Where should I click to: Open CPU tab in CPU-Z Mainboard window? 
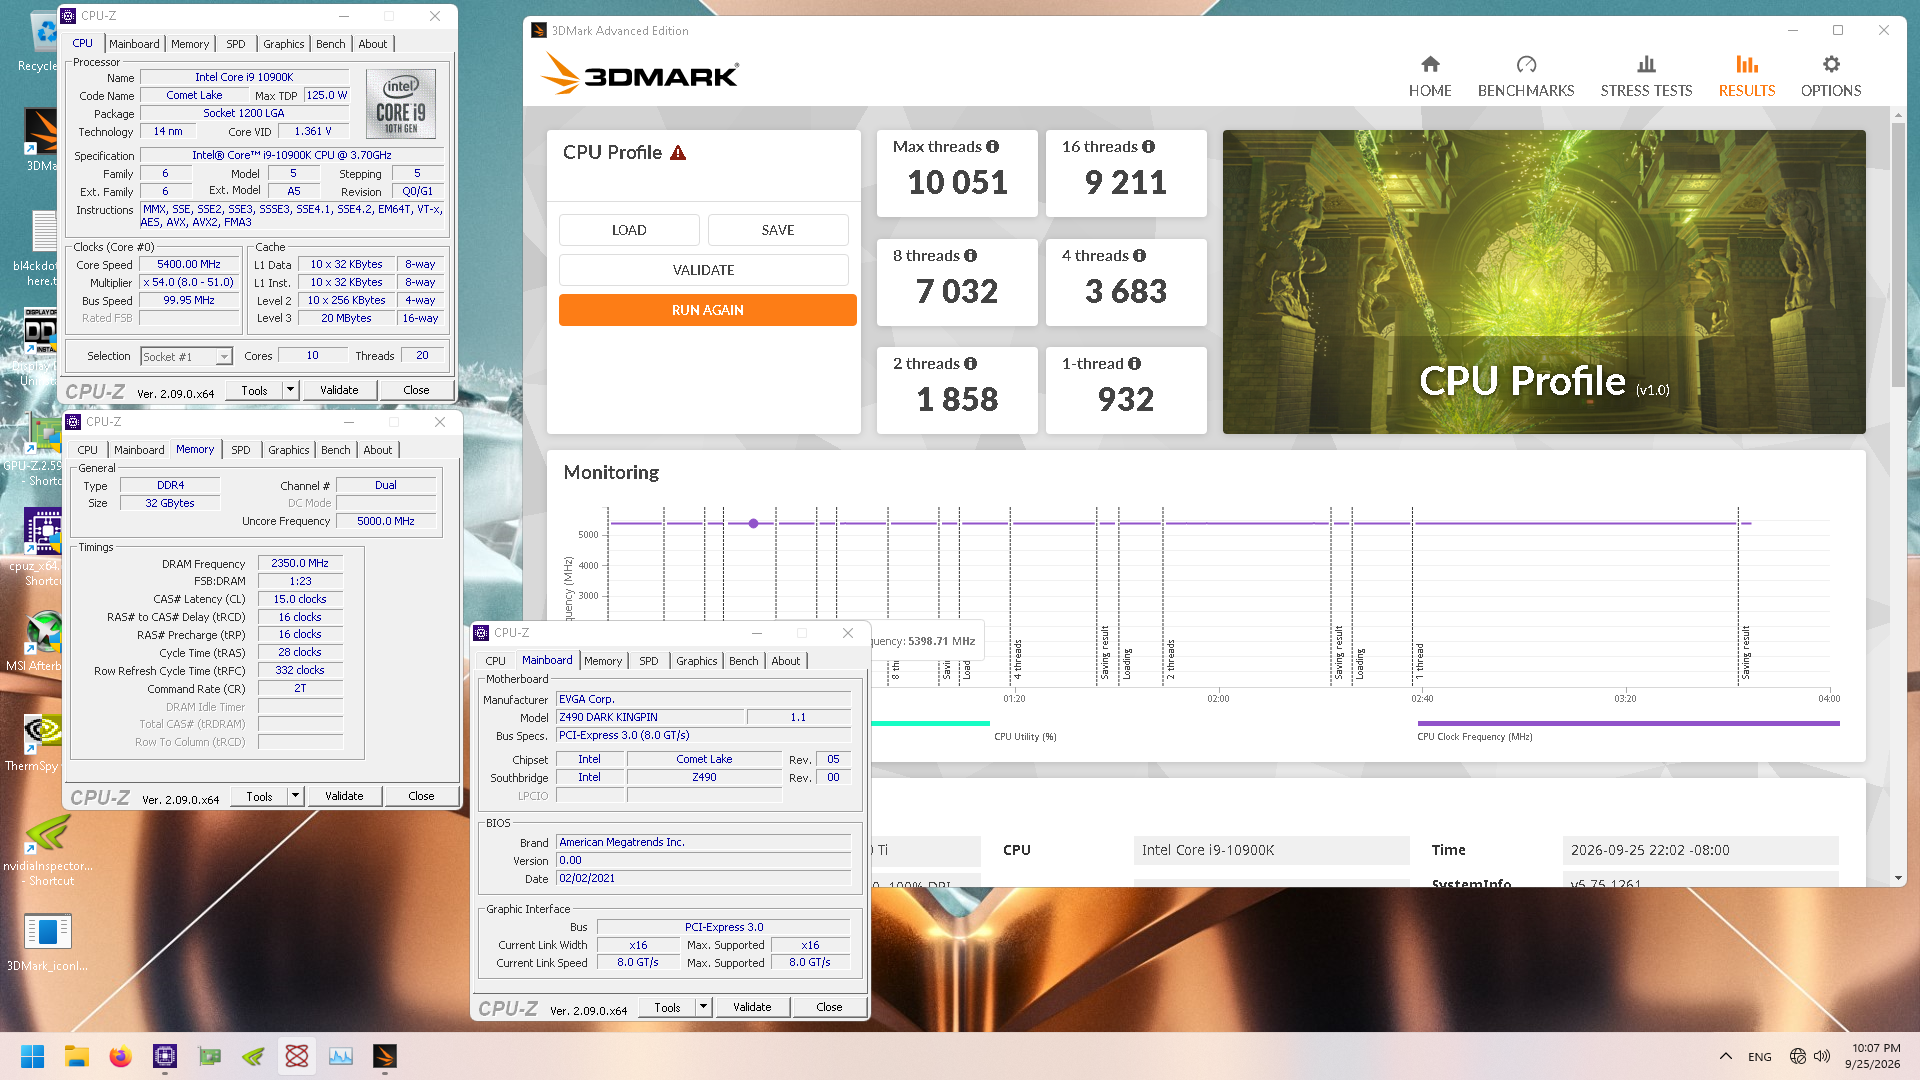(x=496, y=661)
